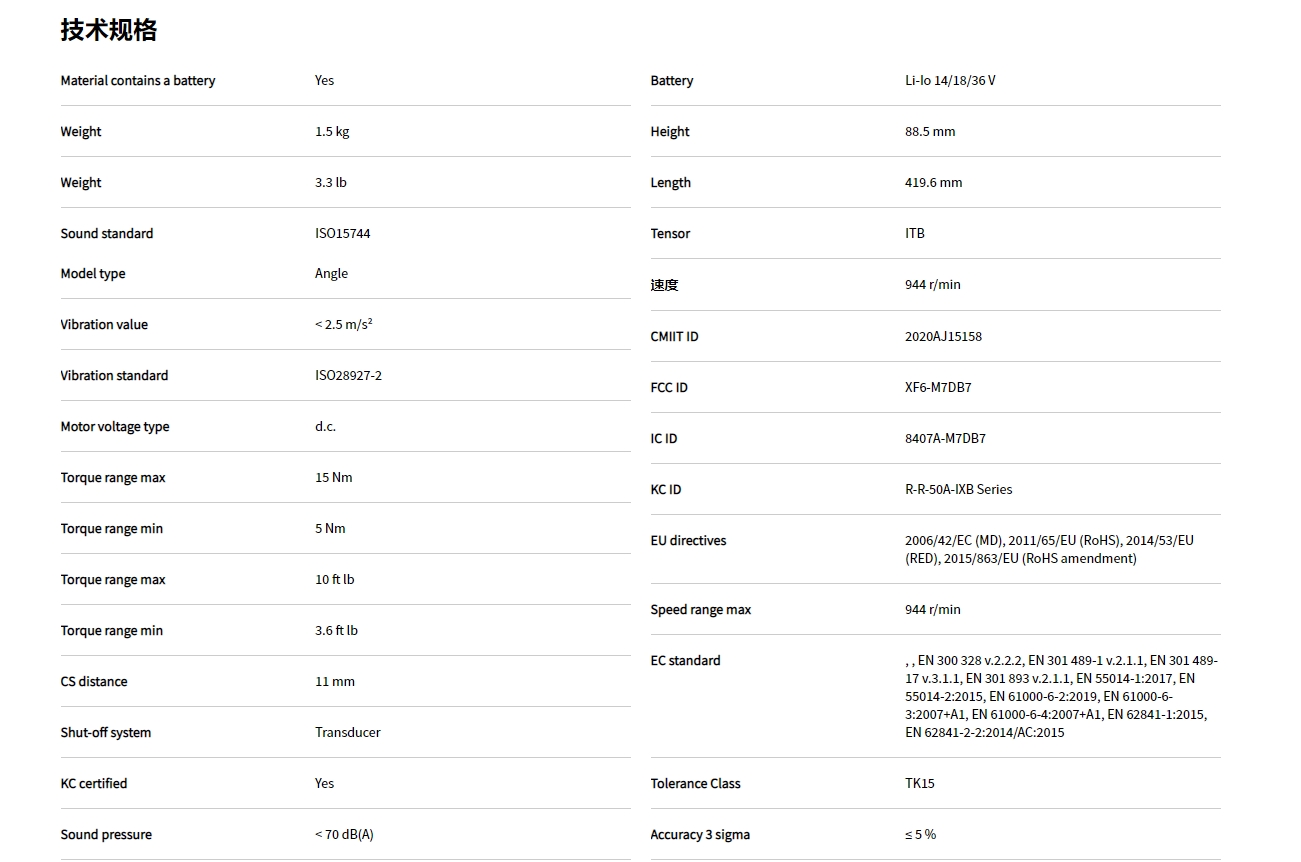Viewport: 1301px width, 862px height.
Task: Select the TK15 tolerance class value
Action: 920,784
